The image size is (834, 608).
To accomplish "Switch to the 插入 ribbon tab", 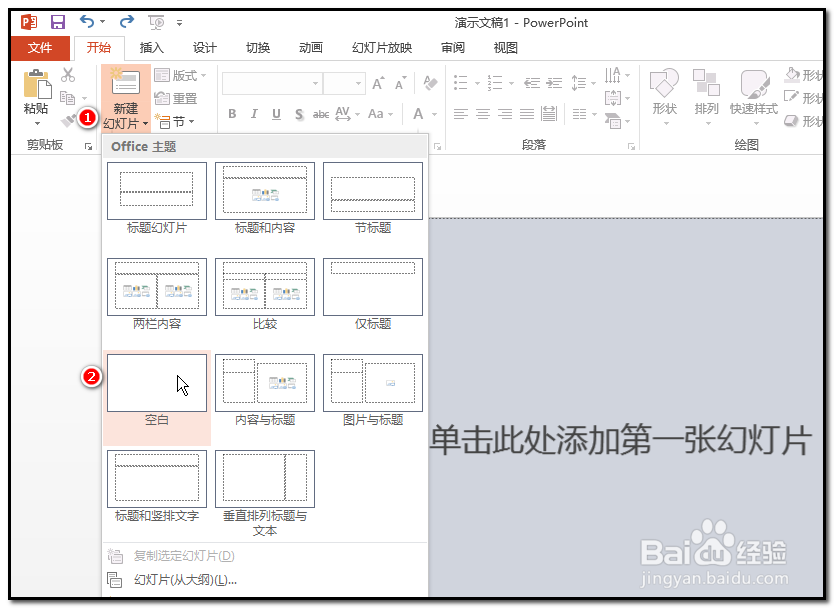I will 152,48.
